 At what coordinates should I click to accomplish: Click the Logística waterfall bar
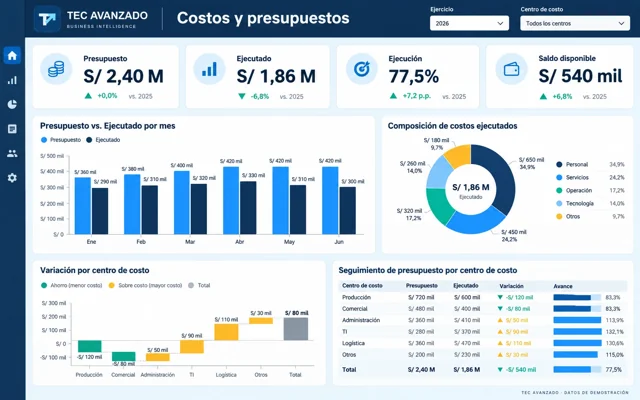(227, 332)
